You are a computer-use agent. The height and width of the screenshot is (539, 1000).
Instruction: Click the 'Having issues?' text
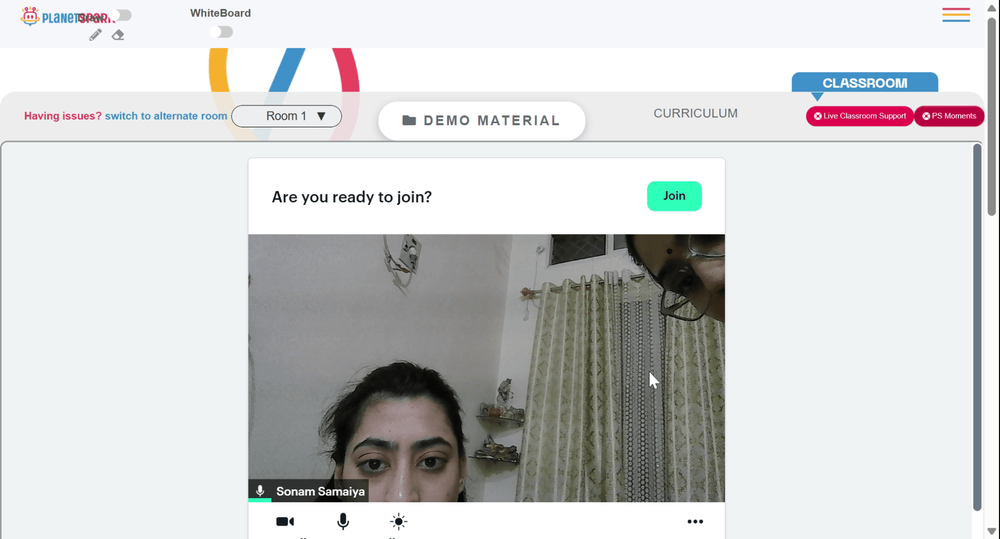tap(62, 116)
